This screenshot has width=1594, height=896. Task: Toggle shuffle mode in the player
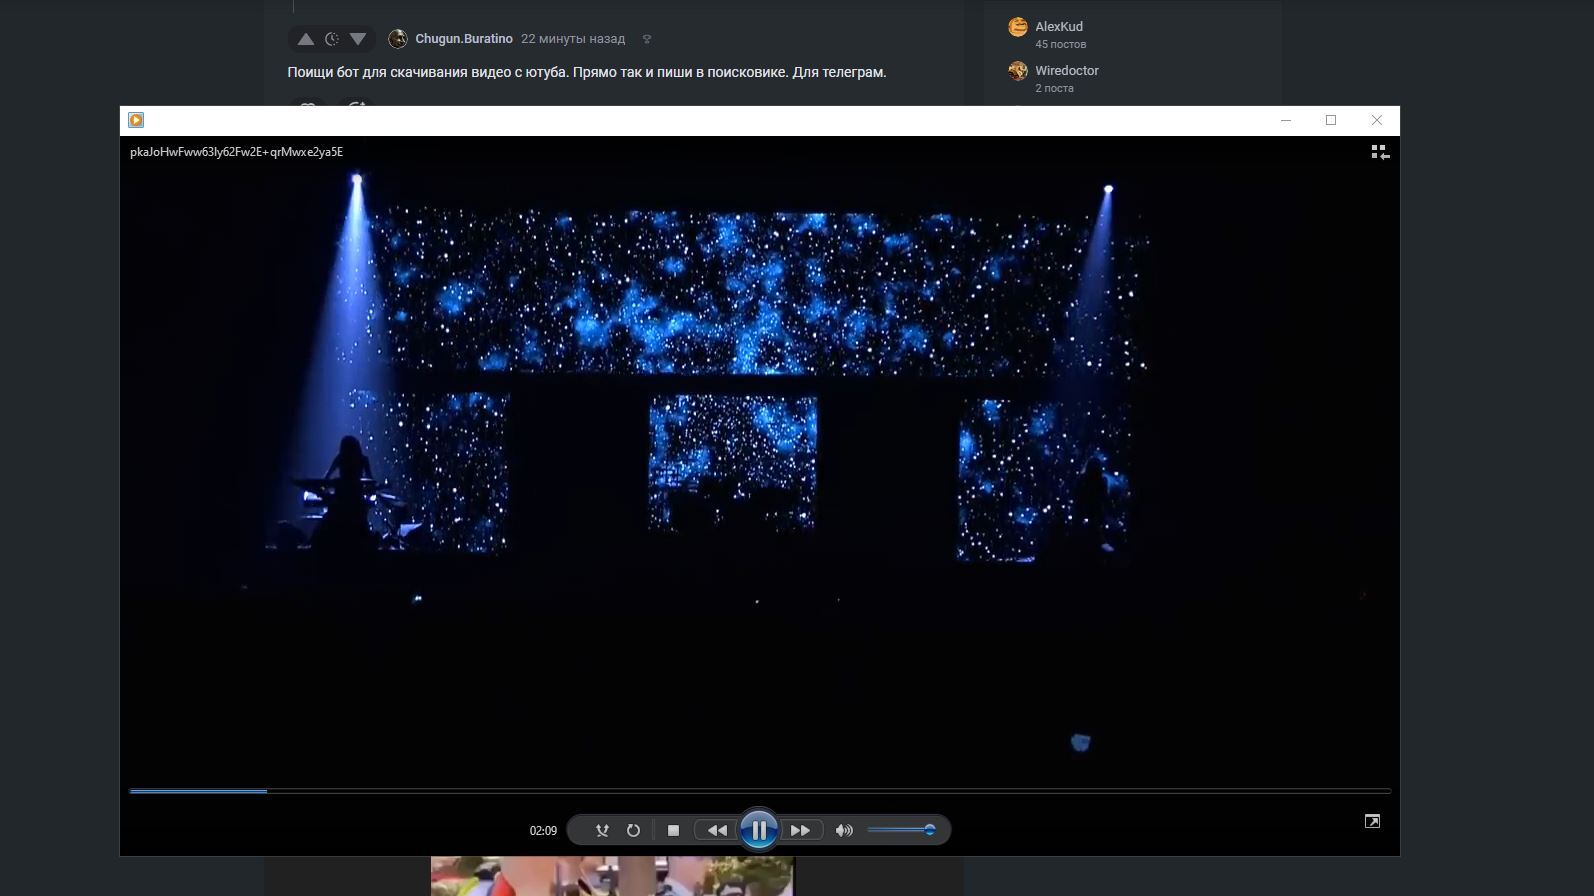(x=602, y=830)
